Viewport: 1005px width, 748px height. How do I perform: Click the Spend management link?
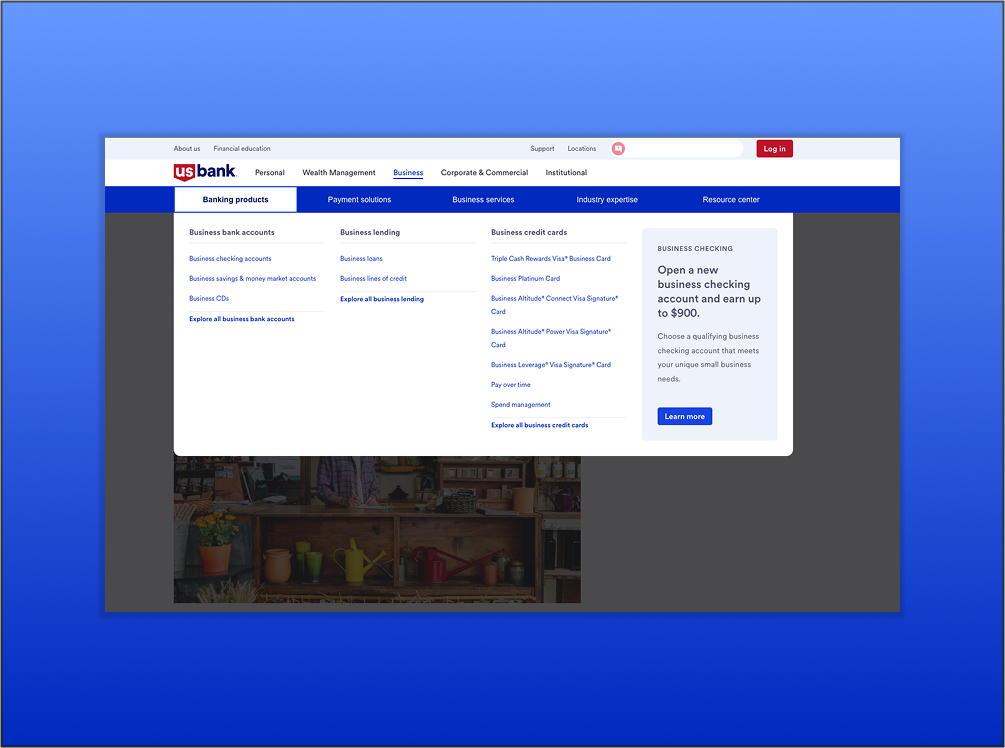(521, 405)
